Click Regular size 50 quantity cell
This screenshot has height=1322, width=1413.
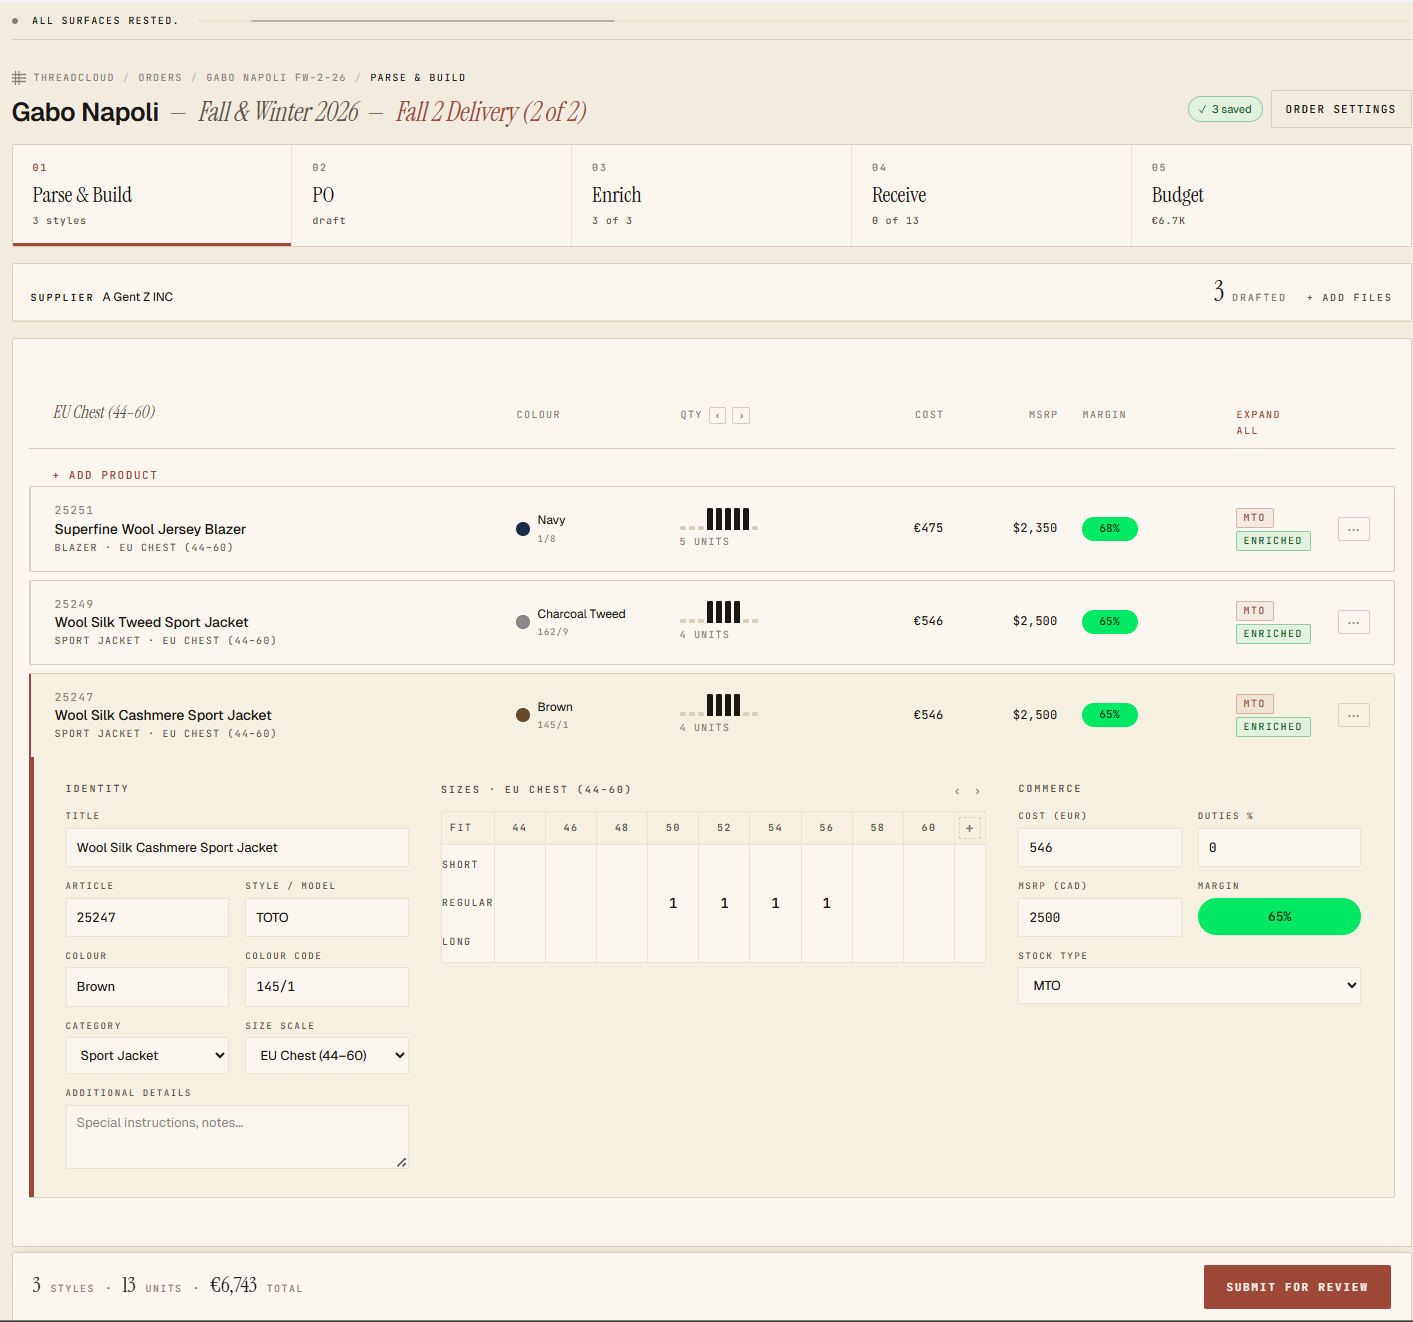673,903
